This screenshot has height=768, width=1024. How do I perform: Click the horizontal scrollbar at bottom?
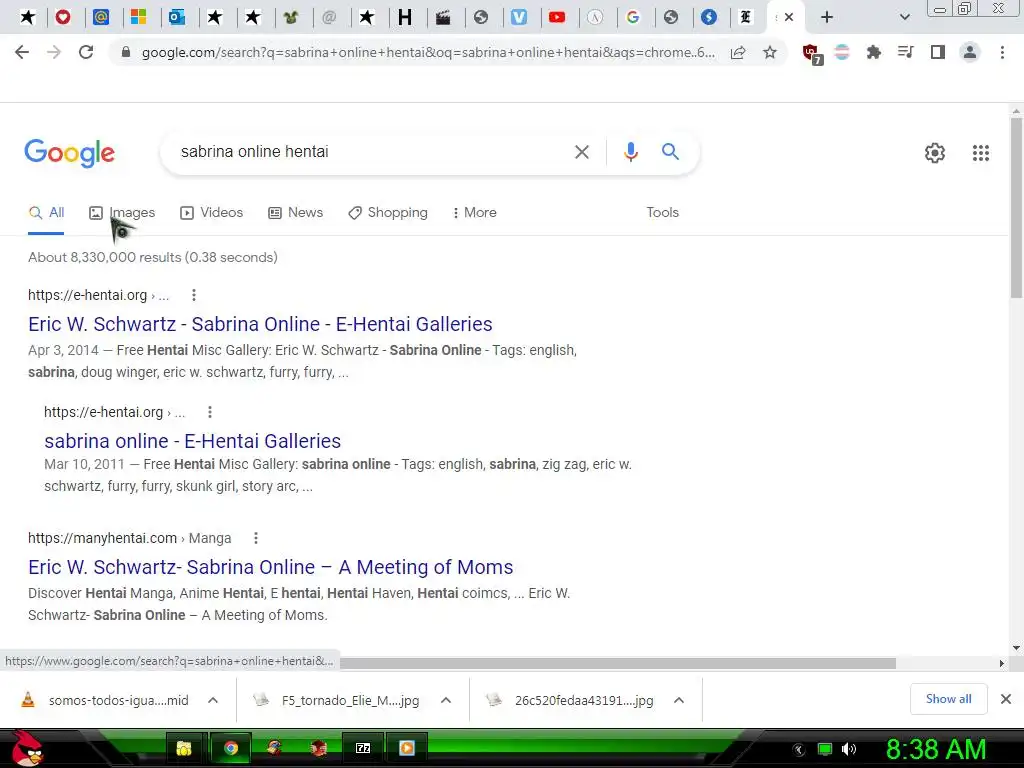tap(617, 664)
